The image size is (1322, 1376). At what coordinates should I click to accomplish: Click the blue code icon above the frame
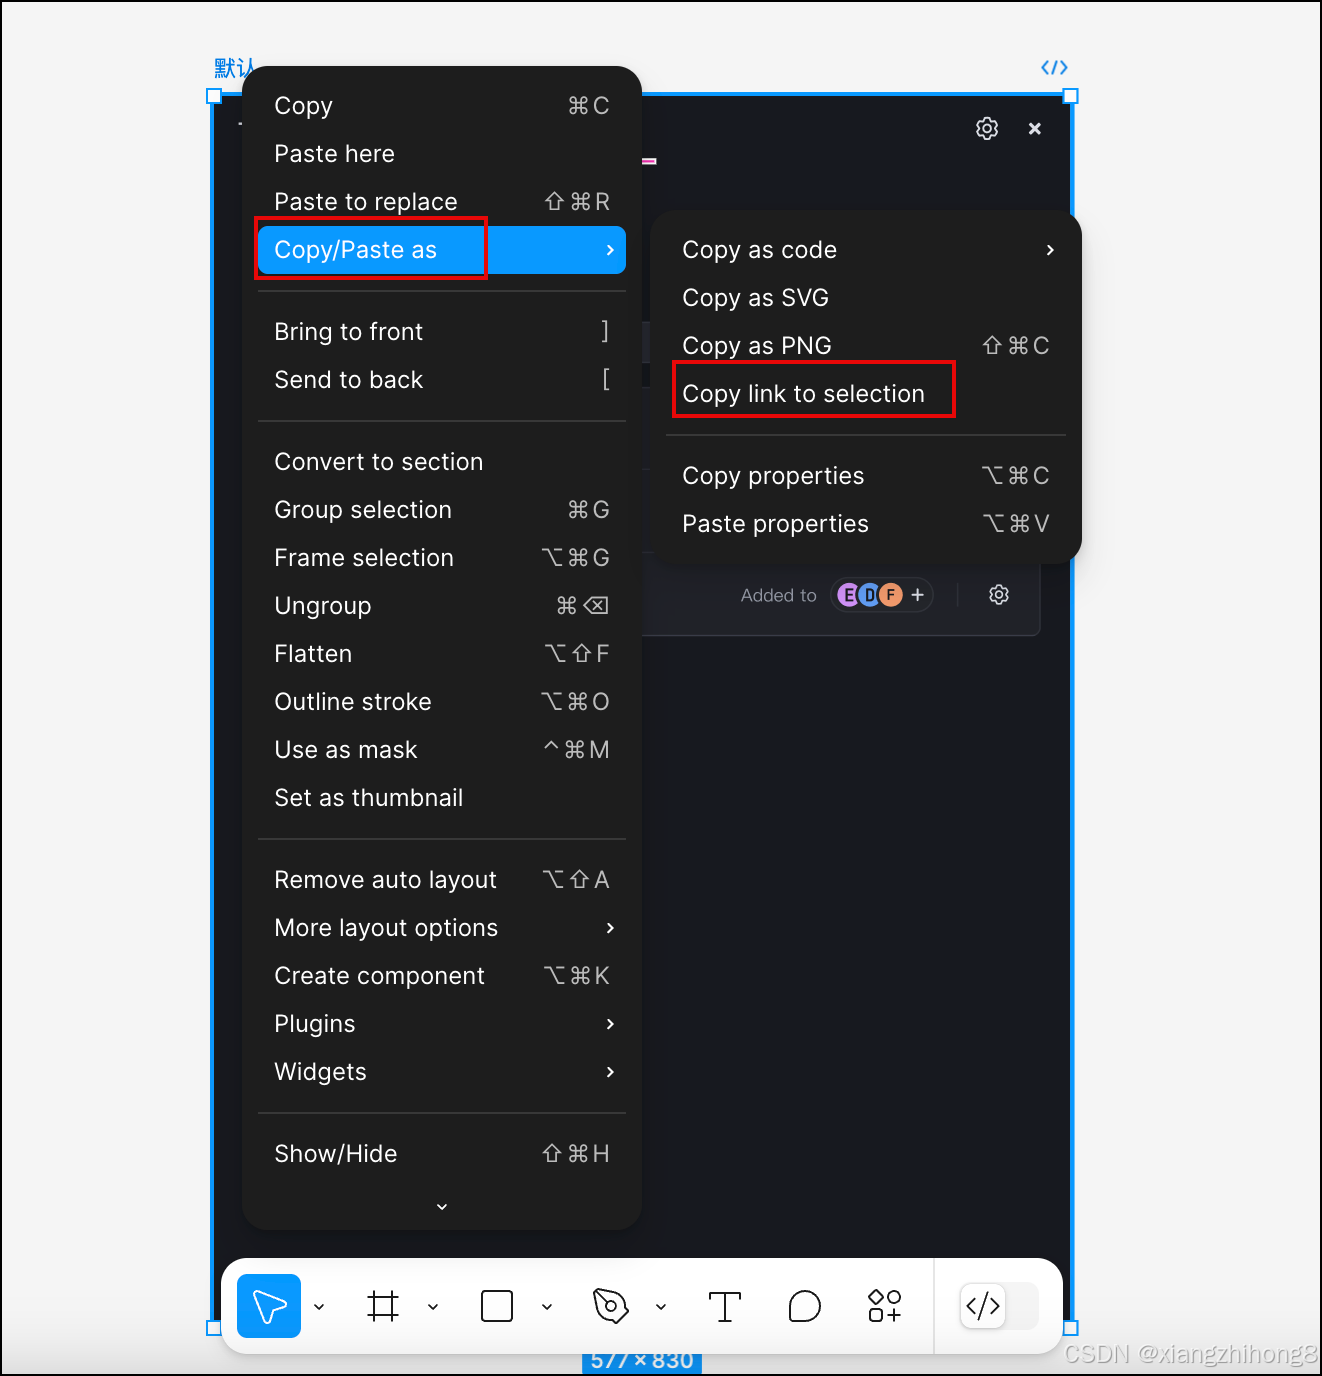point(1054,67)
